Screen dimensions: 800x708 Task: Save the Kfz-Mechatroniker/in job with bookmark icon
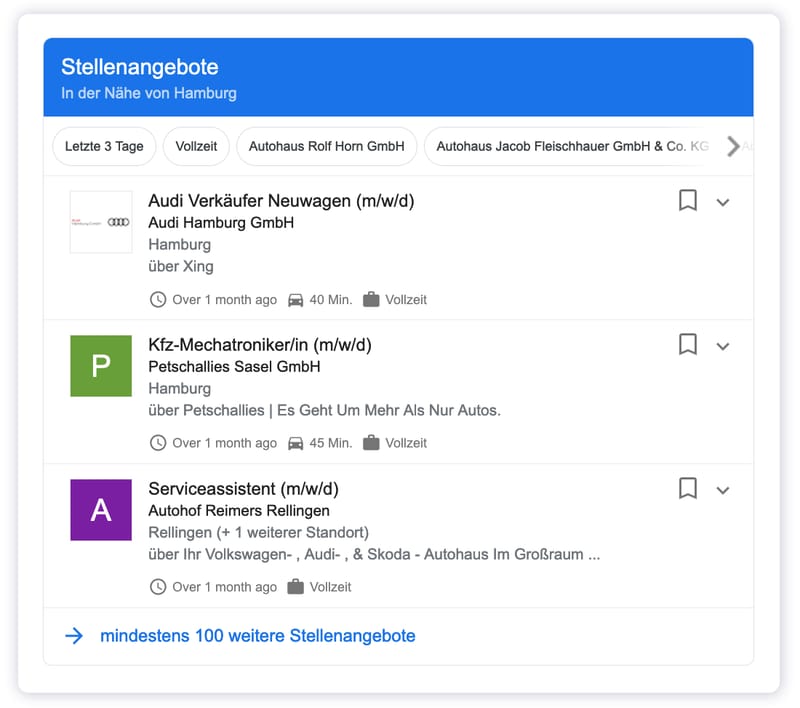point(687,344)
